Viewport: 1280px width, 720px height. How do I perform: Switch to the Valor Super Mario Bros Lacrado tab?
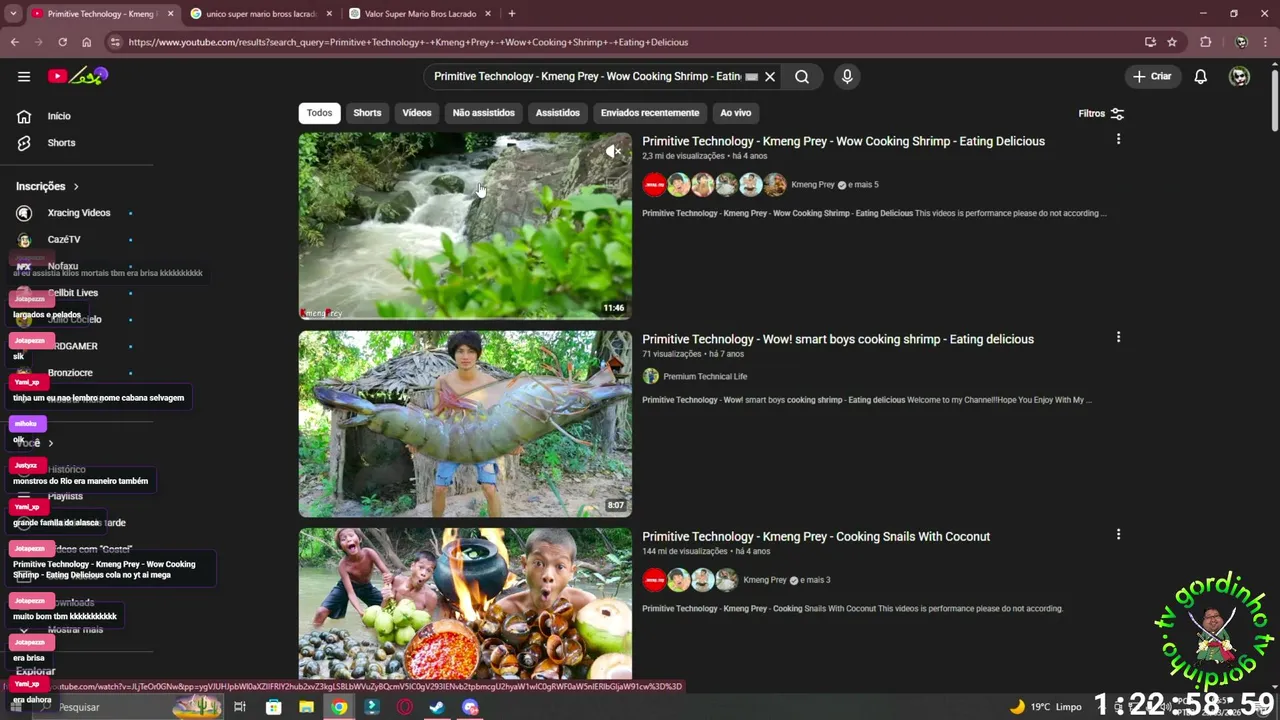(420, 14)
